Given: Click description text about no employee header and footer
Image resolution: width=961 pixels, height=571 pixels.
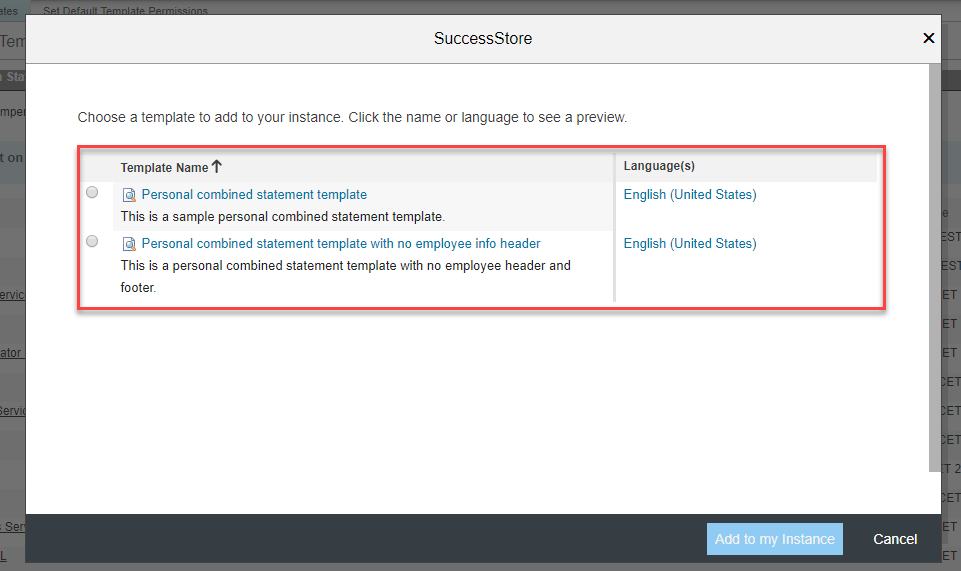Looking at the screenshot, I should (345, 276).
